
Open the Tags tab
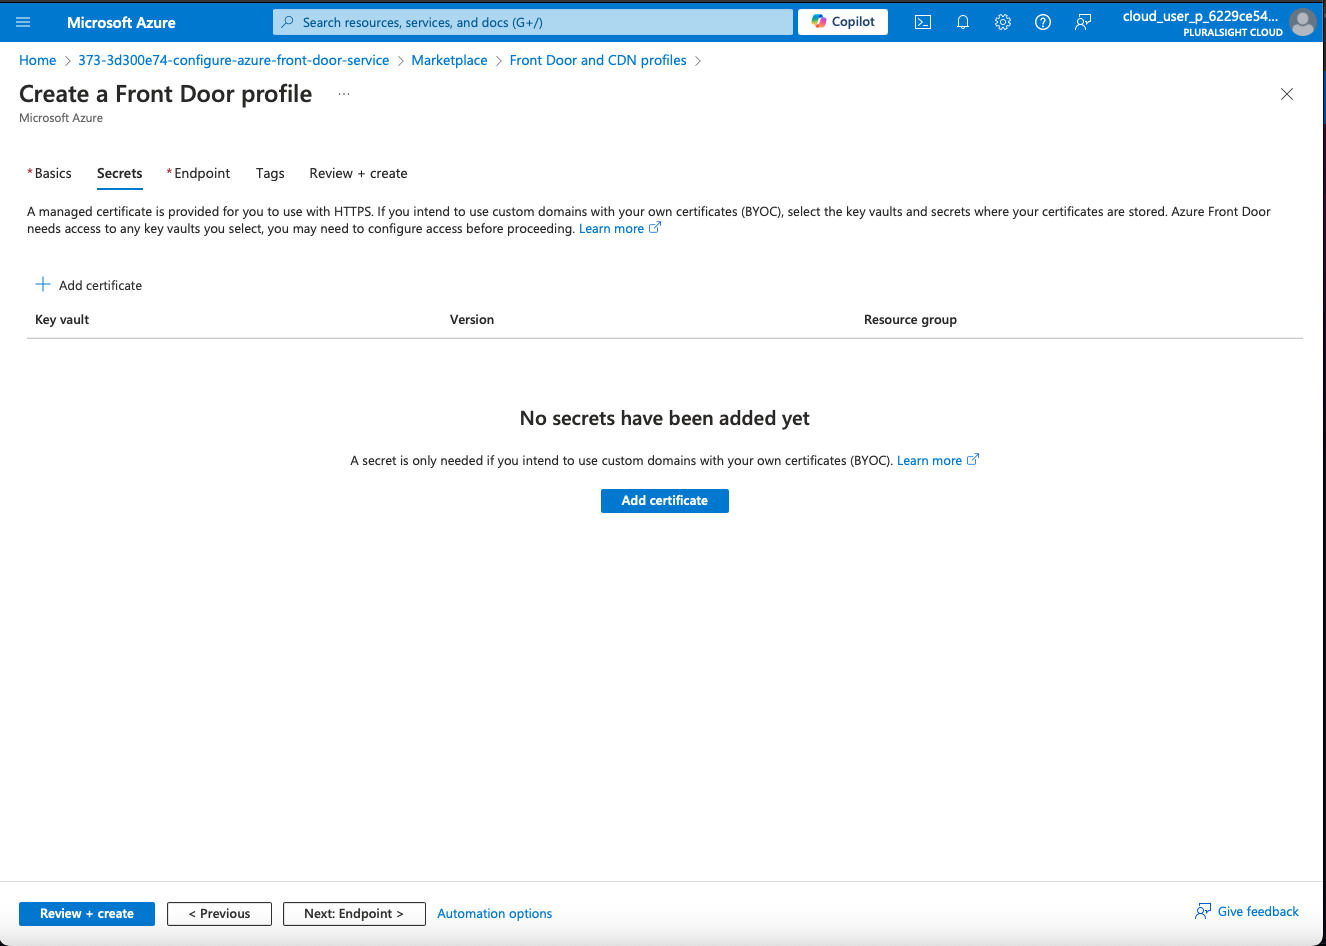coord(270,173)
